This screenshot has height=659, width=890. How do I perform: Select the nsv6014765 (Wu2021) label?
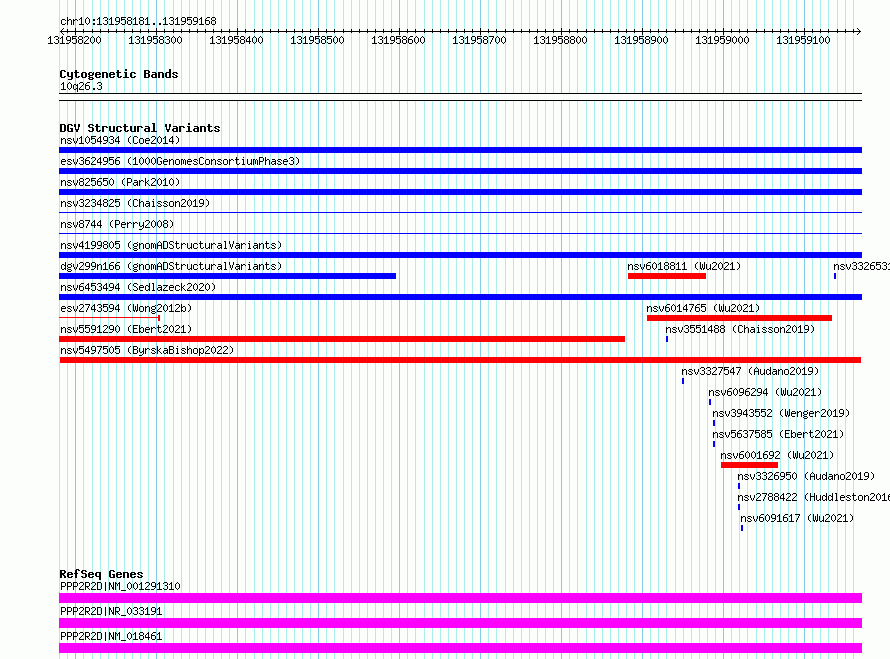pos(703,308)
